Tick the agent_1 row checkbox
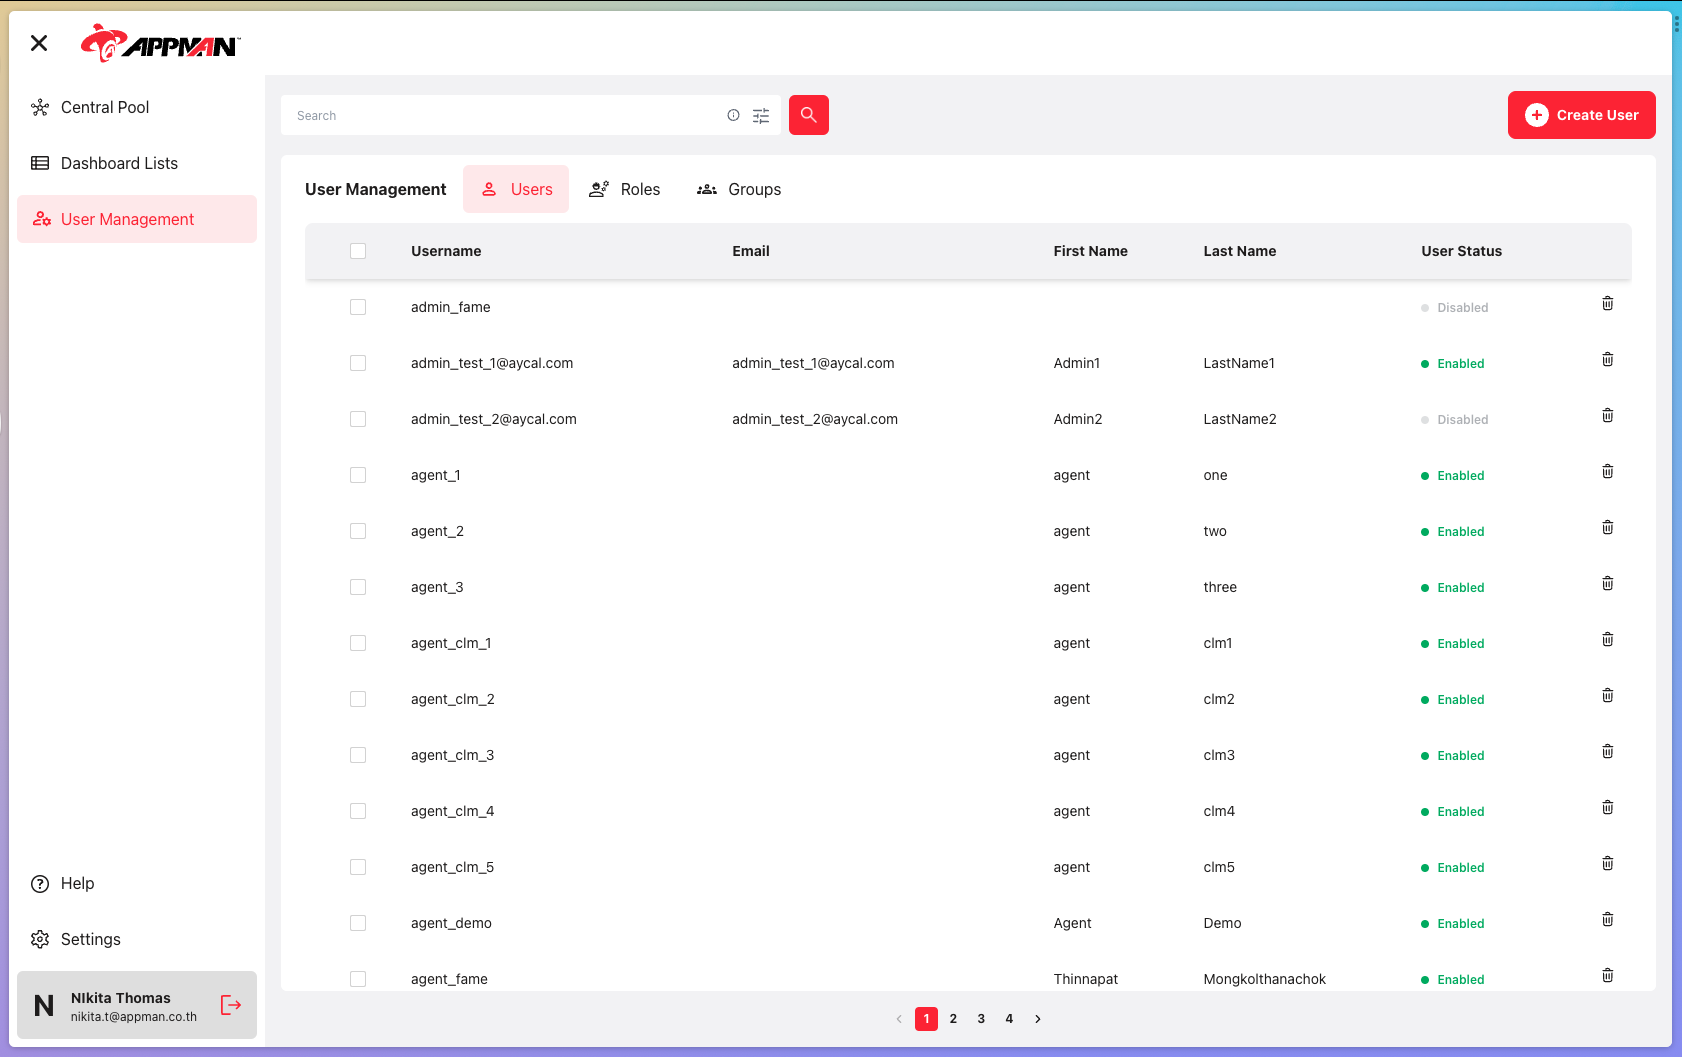The height and width of the screenshot is (1057, 1682). click(x=358, y=475)
